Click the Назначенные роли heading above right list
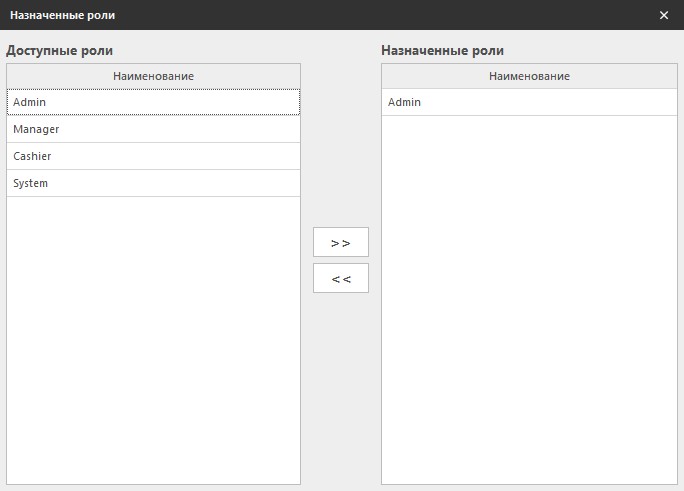 [x=442, y=50]
